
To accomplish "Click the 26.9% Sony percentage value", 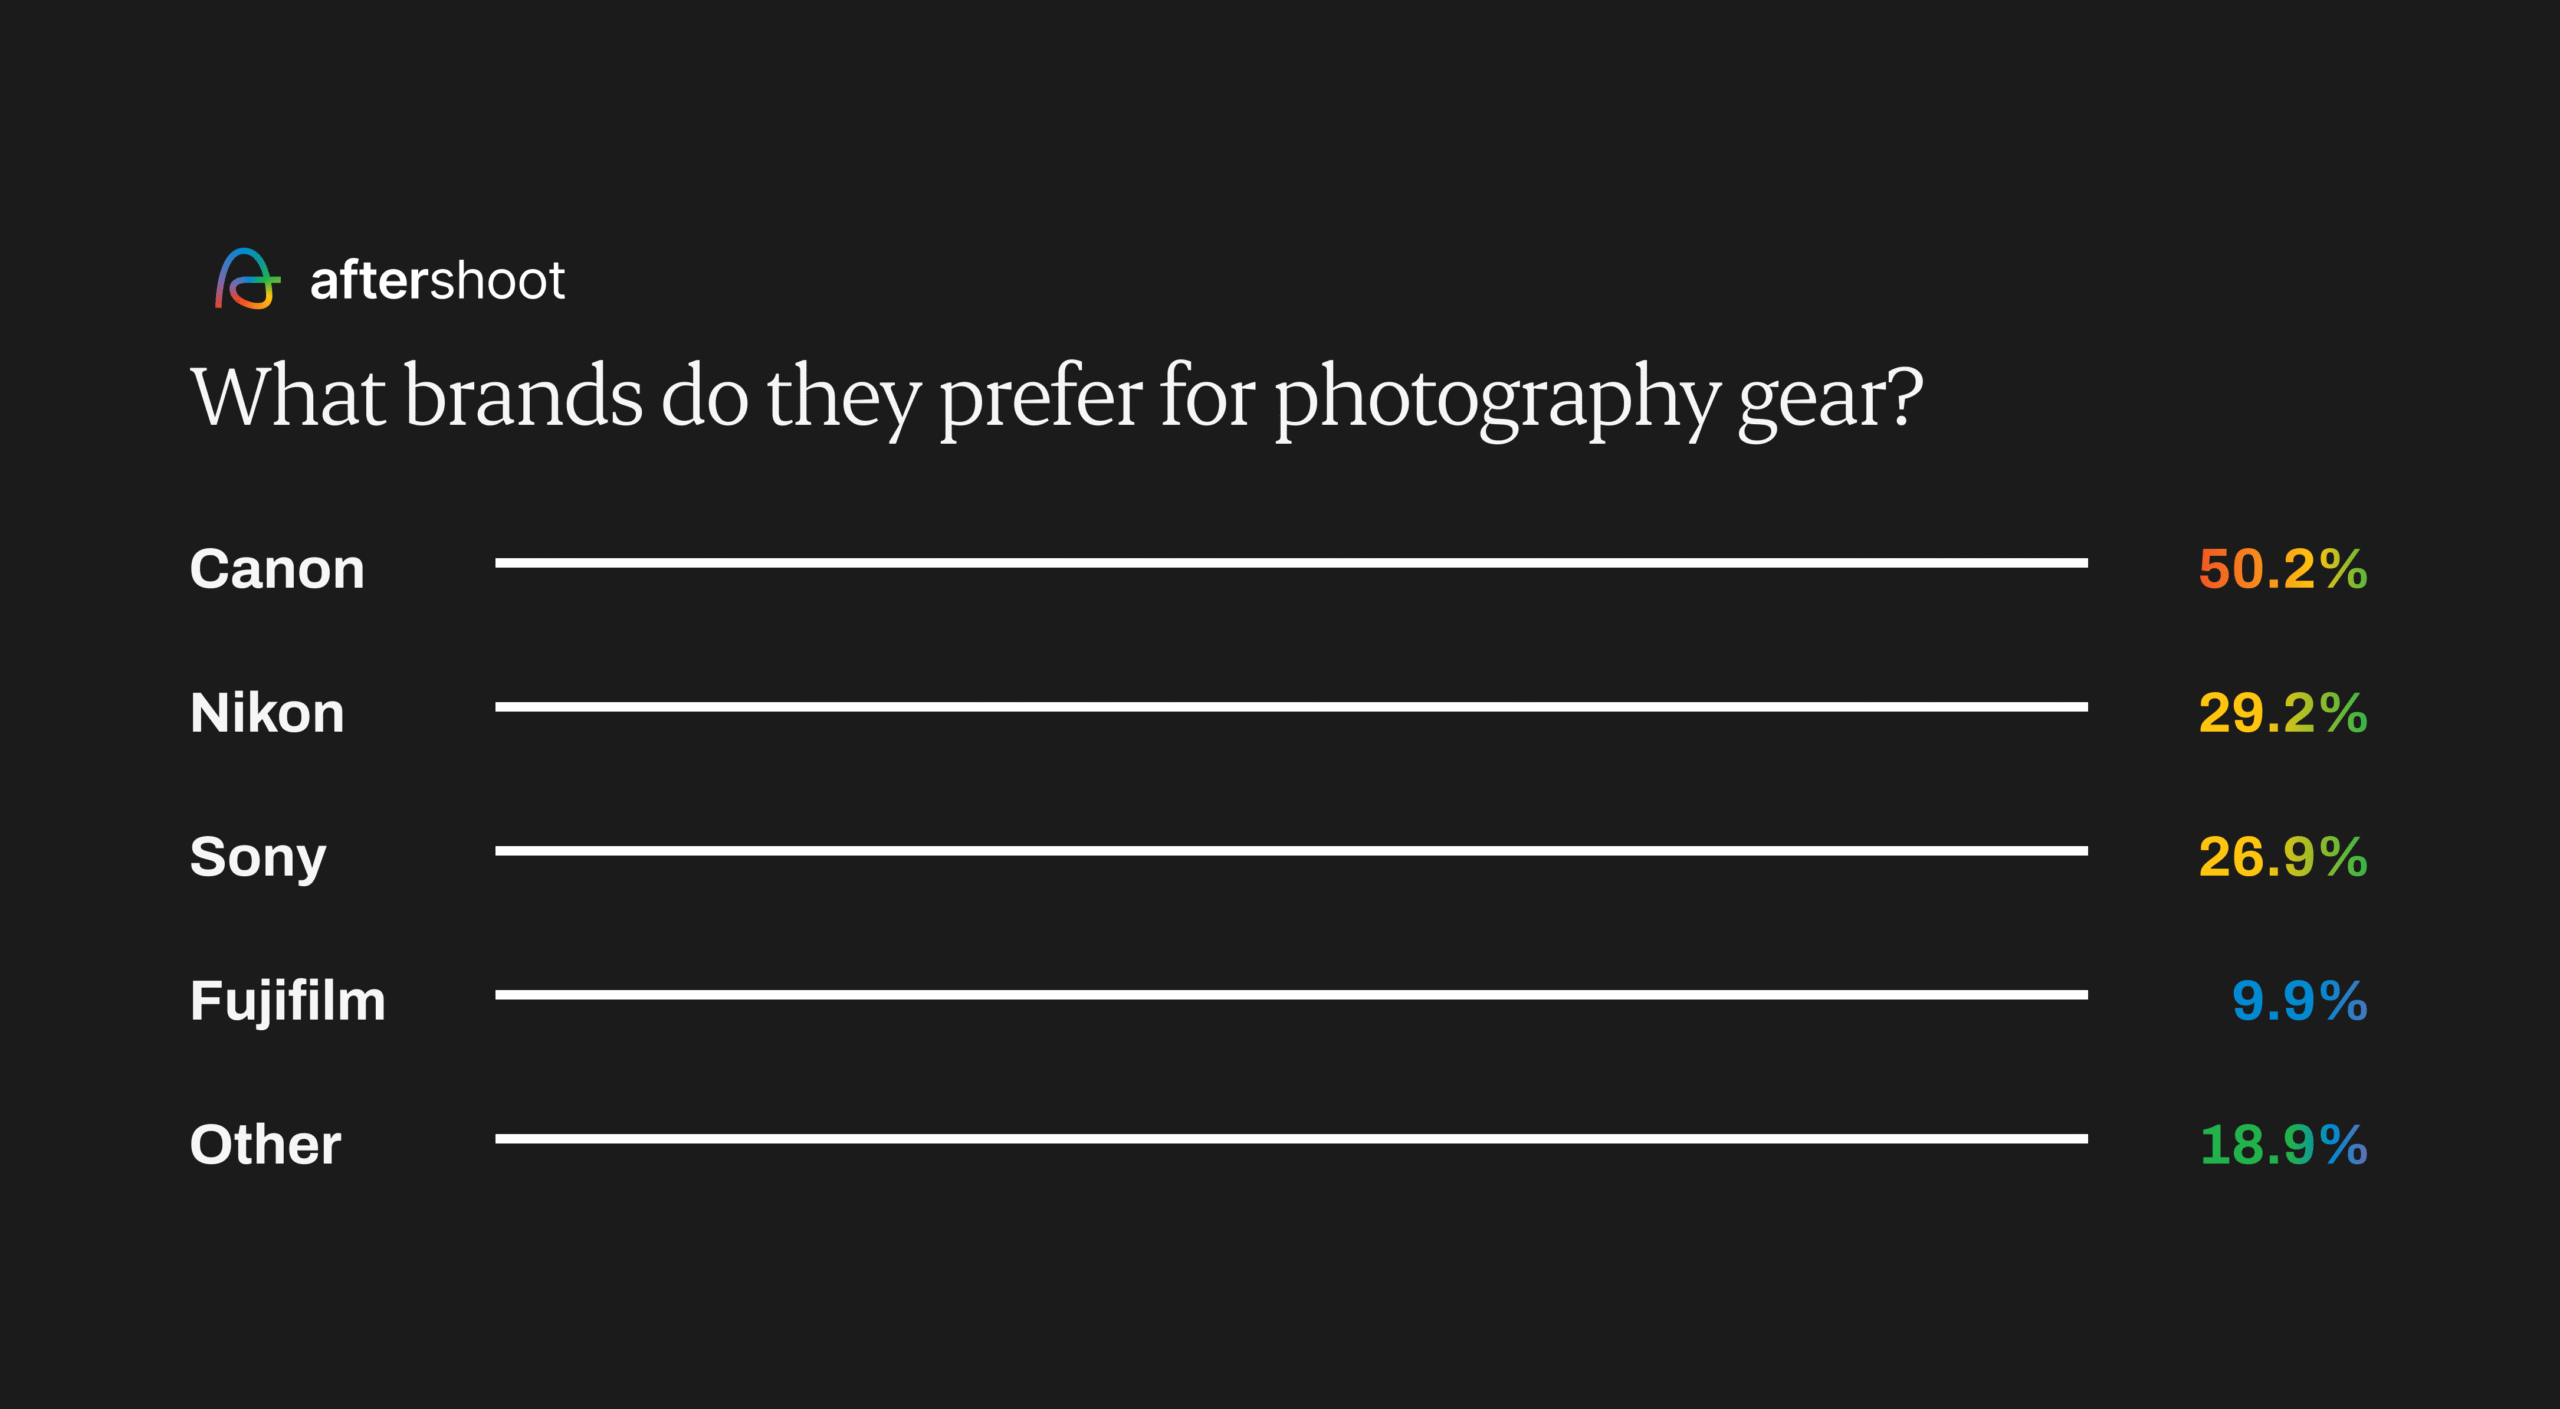I will [x=2282, y=857].
